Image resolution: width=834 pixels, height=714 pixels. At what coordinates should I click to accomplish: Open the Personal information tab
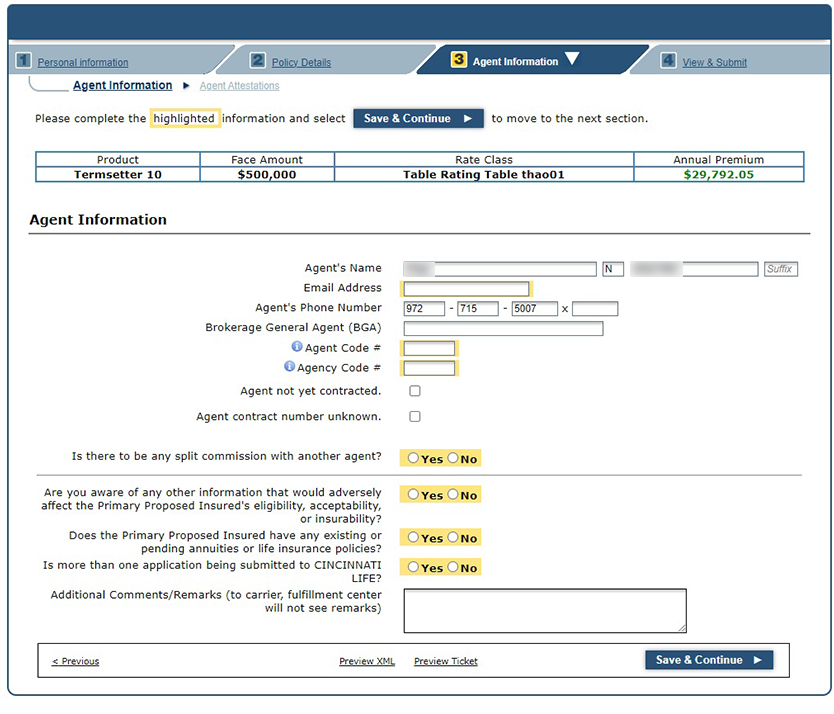pos(83,62)
